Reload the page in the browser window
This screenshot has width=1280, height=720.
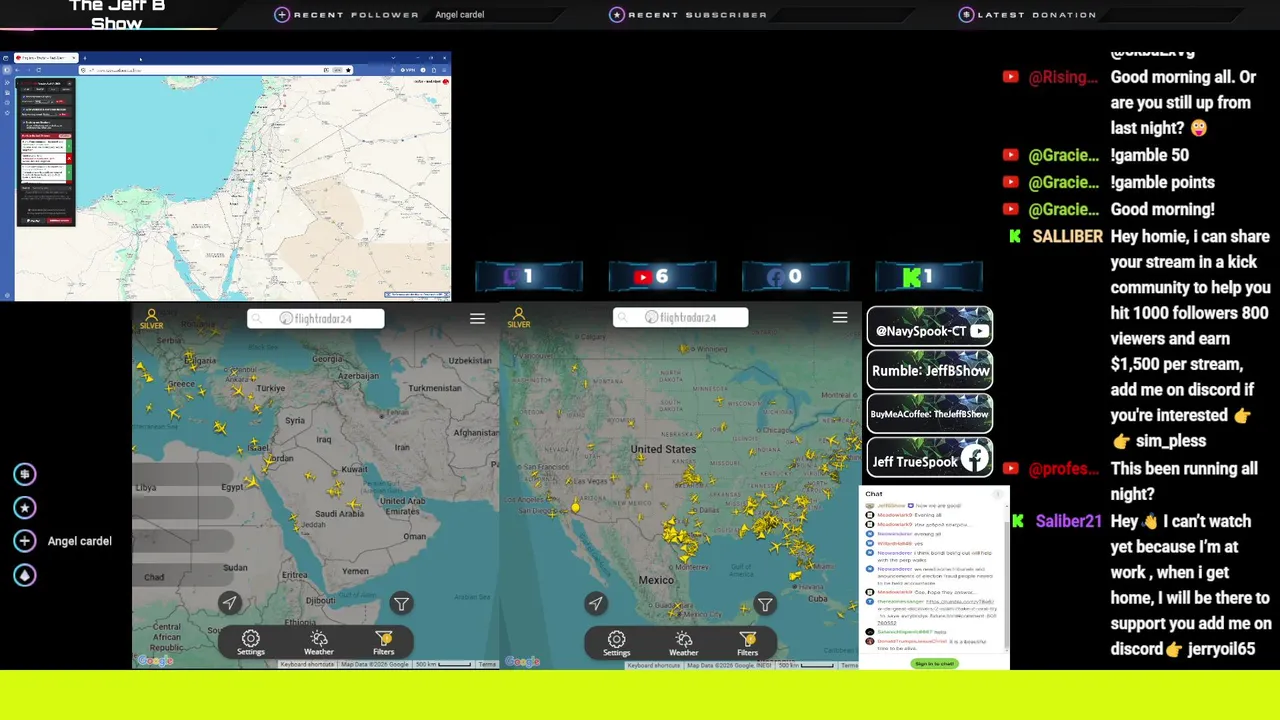click(38, 70)
